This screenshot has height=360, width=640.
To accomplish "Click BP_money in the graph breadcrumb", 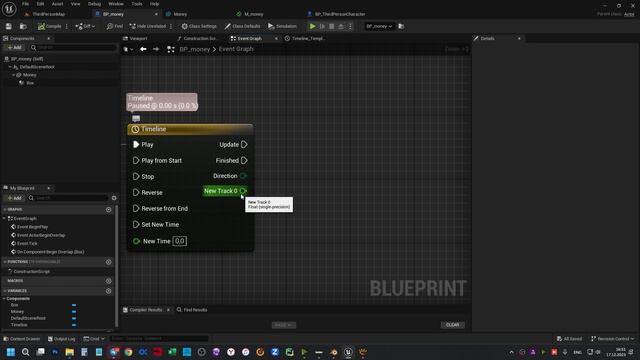I will pyautogui.click(x=195, y=49).
